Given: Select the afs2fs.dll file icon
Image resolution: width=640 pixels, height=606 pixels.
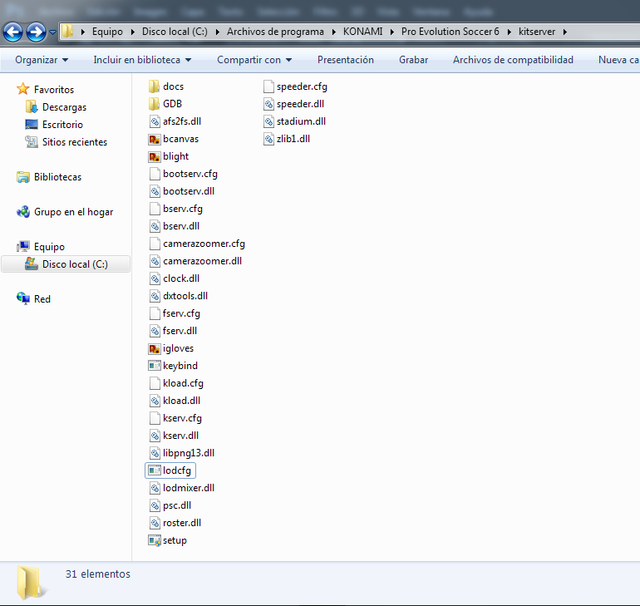Looking at the screenshot, I should click(155, 122).
